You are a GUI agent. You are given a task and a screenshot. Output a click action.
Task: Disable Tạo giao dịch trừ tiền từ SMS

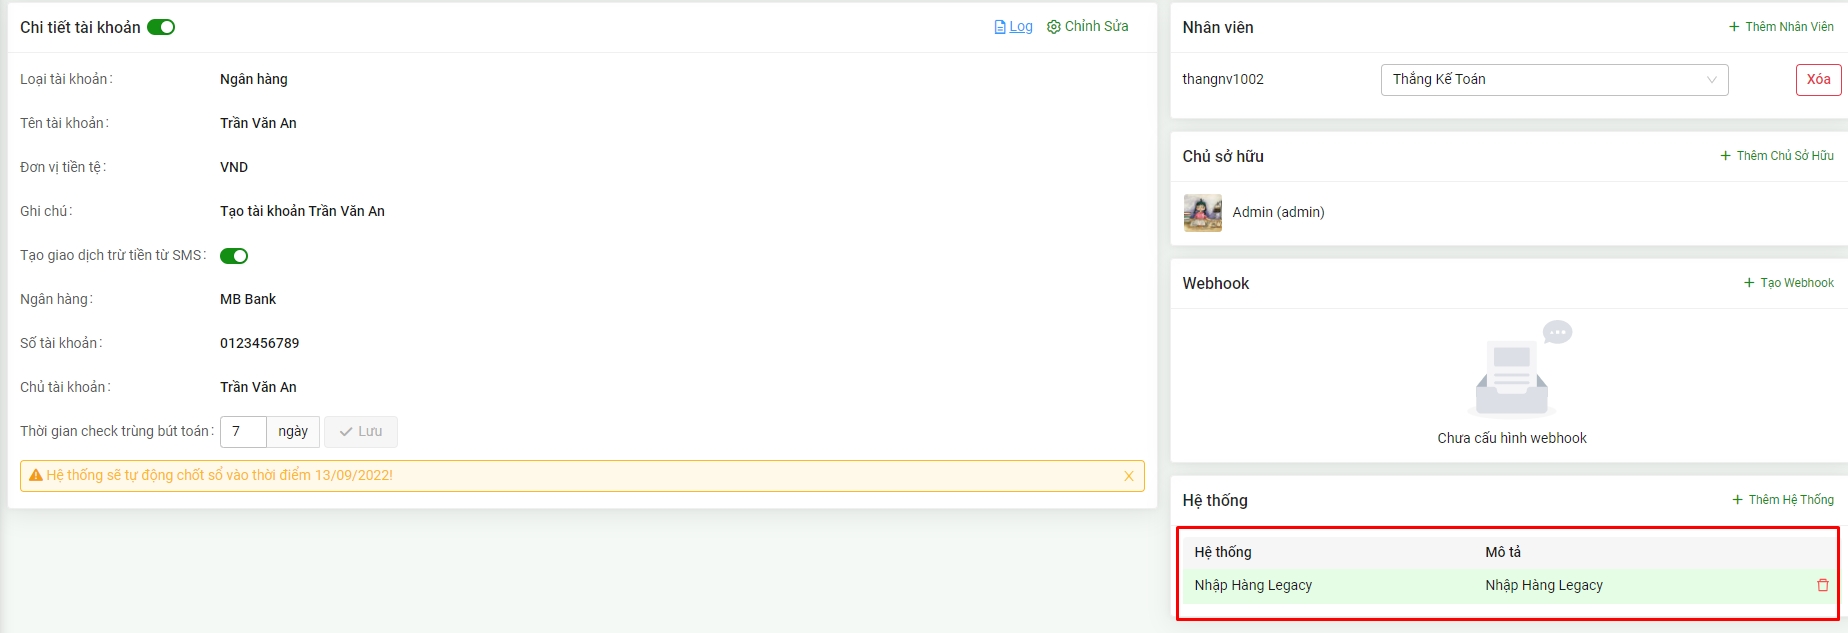234,256
